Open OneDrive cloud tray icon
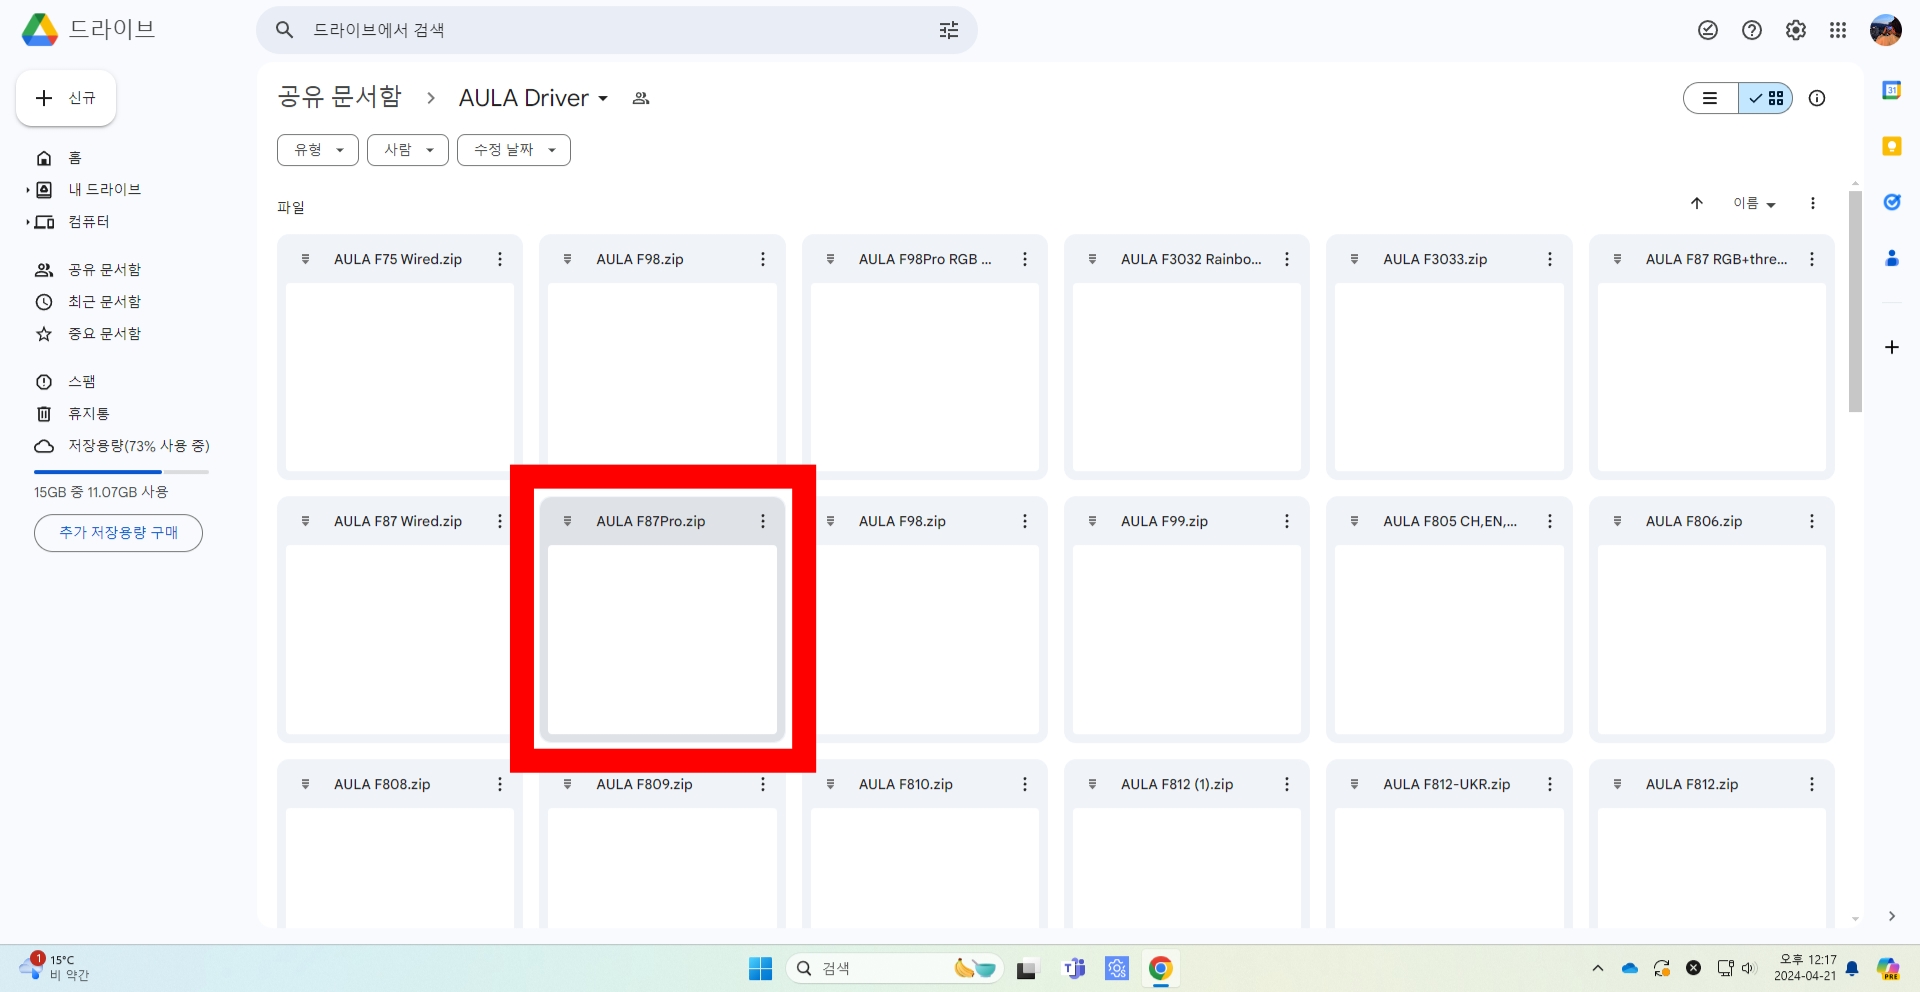1920x992 pixels. [1630, 968]
